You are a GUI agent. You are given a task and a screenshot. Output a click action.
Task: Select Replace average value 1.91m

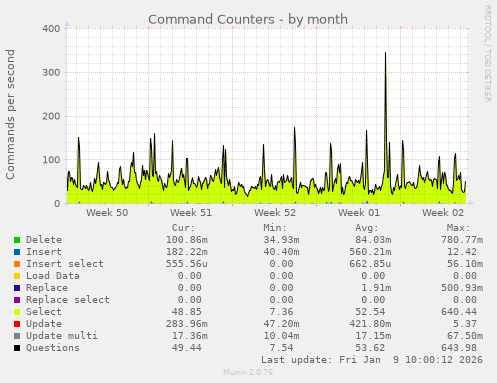click(x=376, y=288)
